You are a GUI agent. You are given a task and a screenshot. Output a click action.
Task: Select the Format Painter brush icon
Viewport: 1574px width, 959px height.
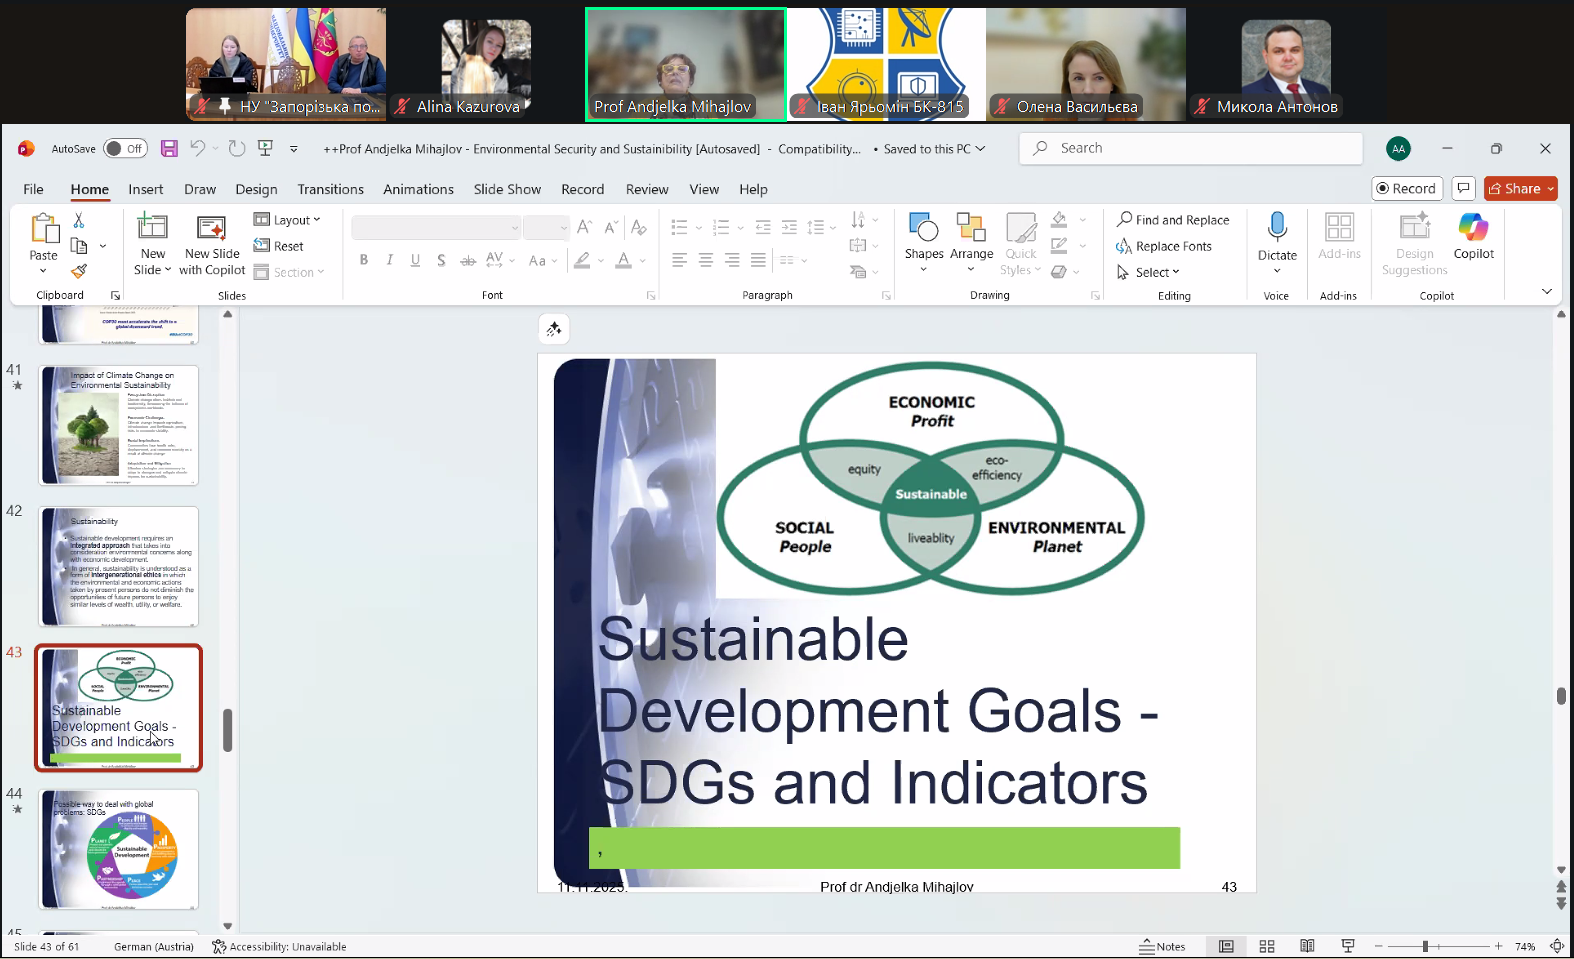[x=79, y=271]
